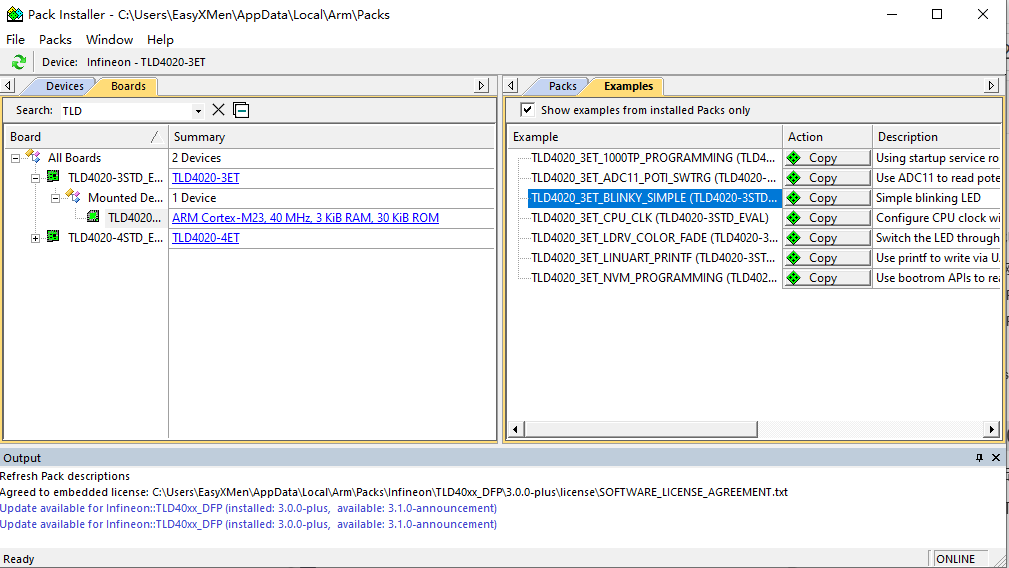Click the Action column header

click(828, 136)
